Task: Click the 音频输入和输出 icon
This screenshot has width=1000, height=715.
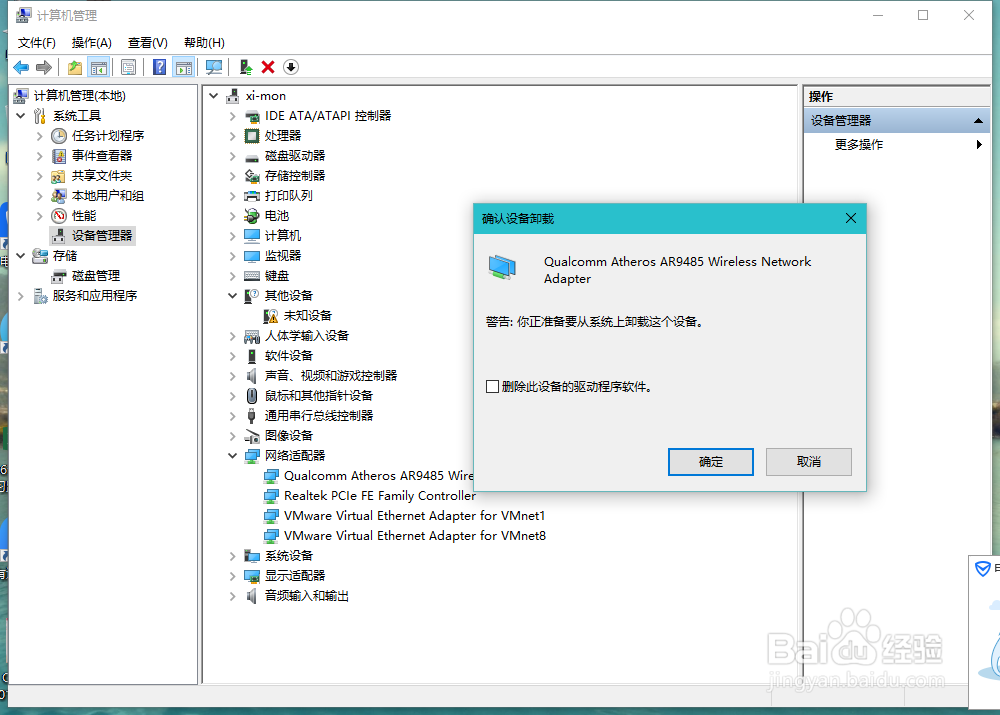Action: 252,596
